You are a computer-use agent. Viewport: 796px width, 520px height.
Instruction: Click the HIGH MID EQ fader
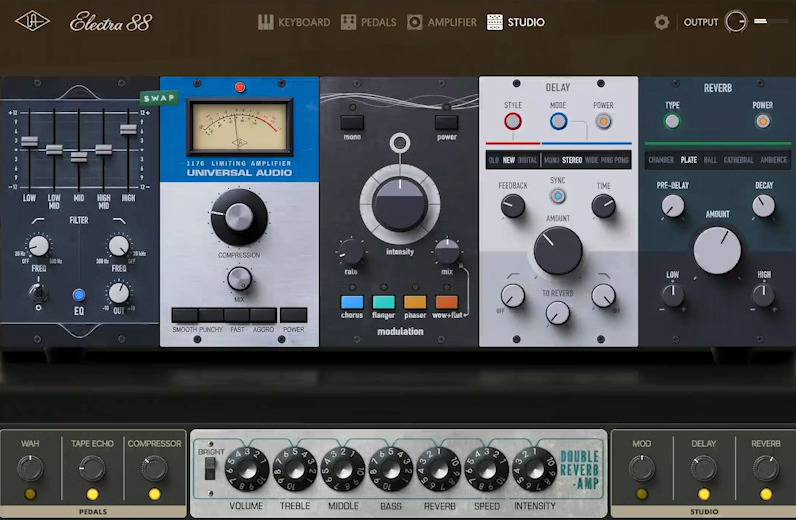(x=104, y=149)
